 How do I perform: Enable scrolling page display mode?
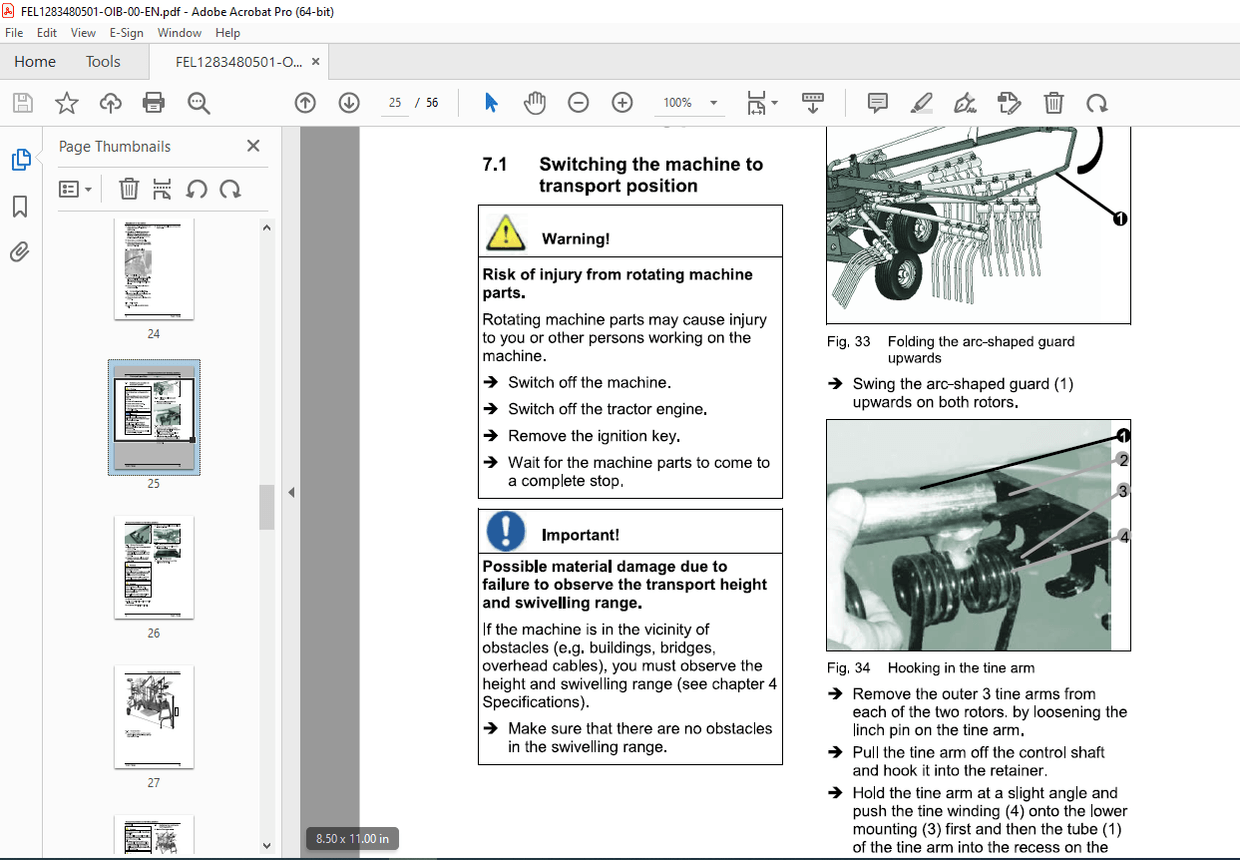point(813,102)
